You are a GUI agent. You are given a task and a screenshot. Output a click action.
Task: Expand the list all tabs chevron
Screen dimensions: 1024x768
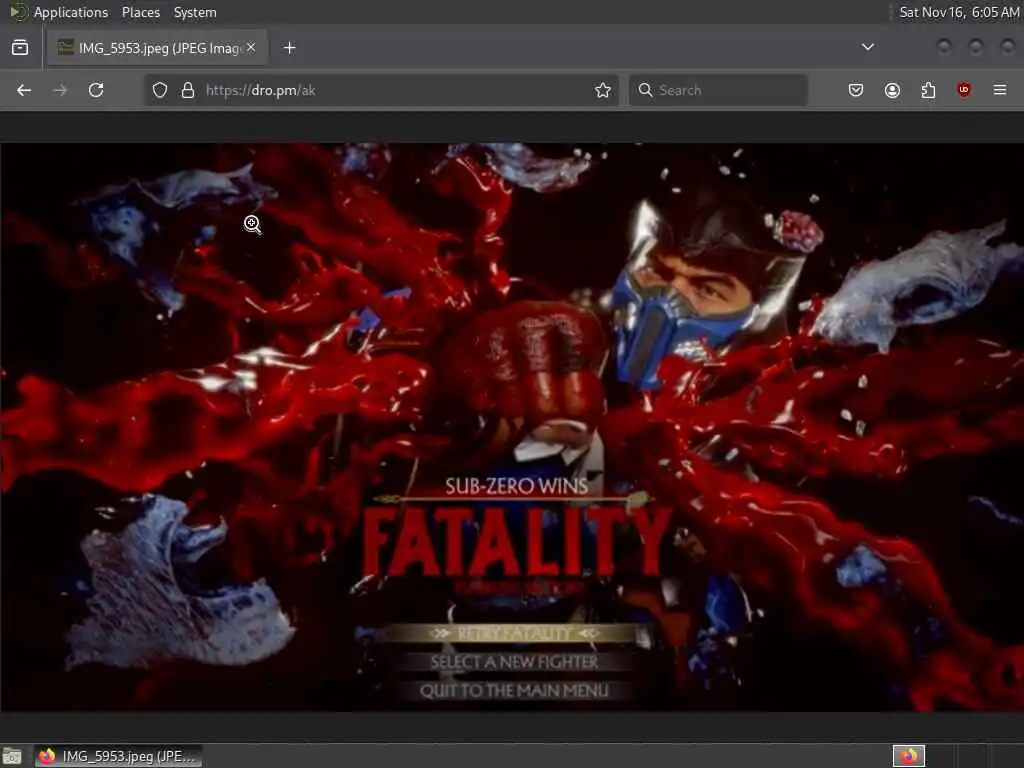coord(868,47)
